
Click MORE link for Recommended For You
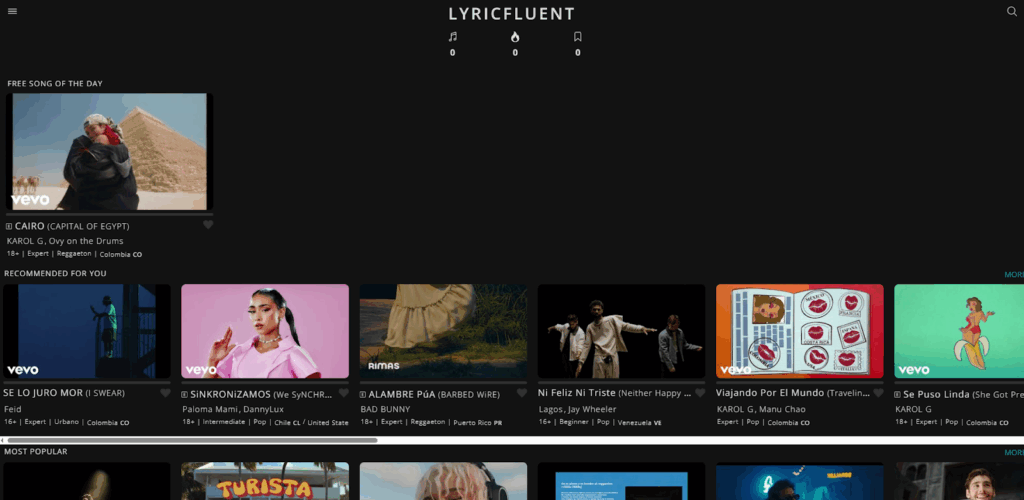click(1014, 275)
